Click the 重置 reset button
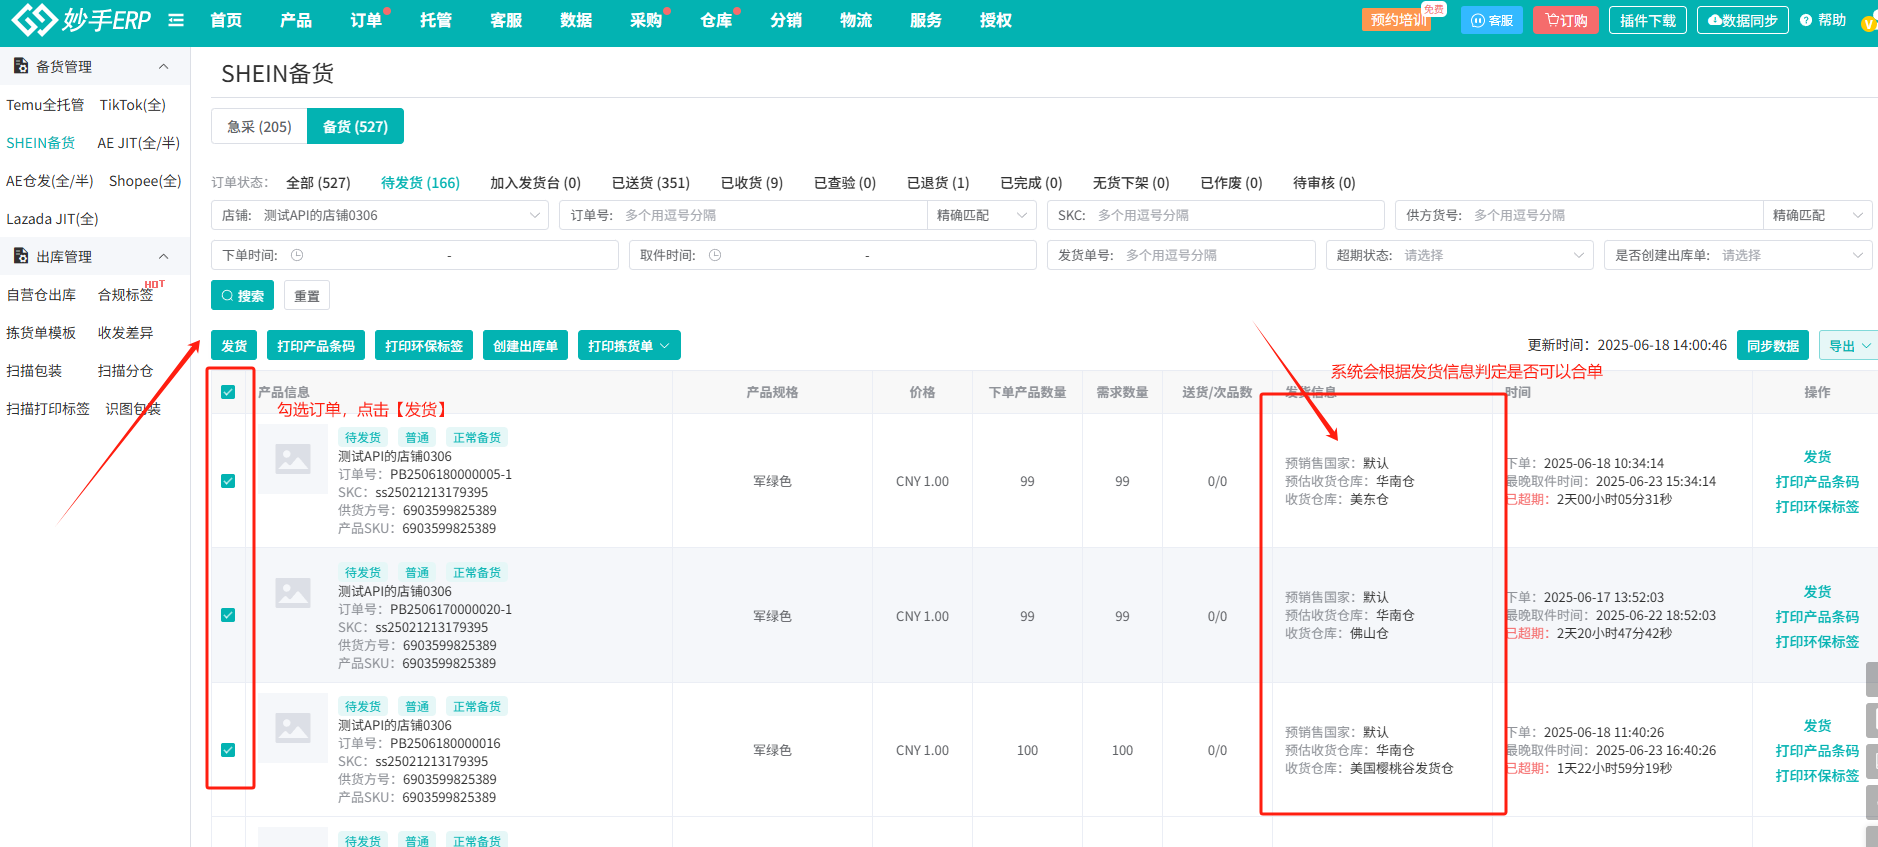This screenshot has height=847, width=1878. tap(307, 295)
